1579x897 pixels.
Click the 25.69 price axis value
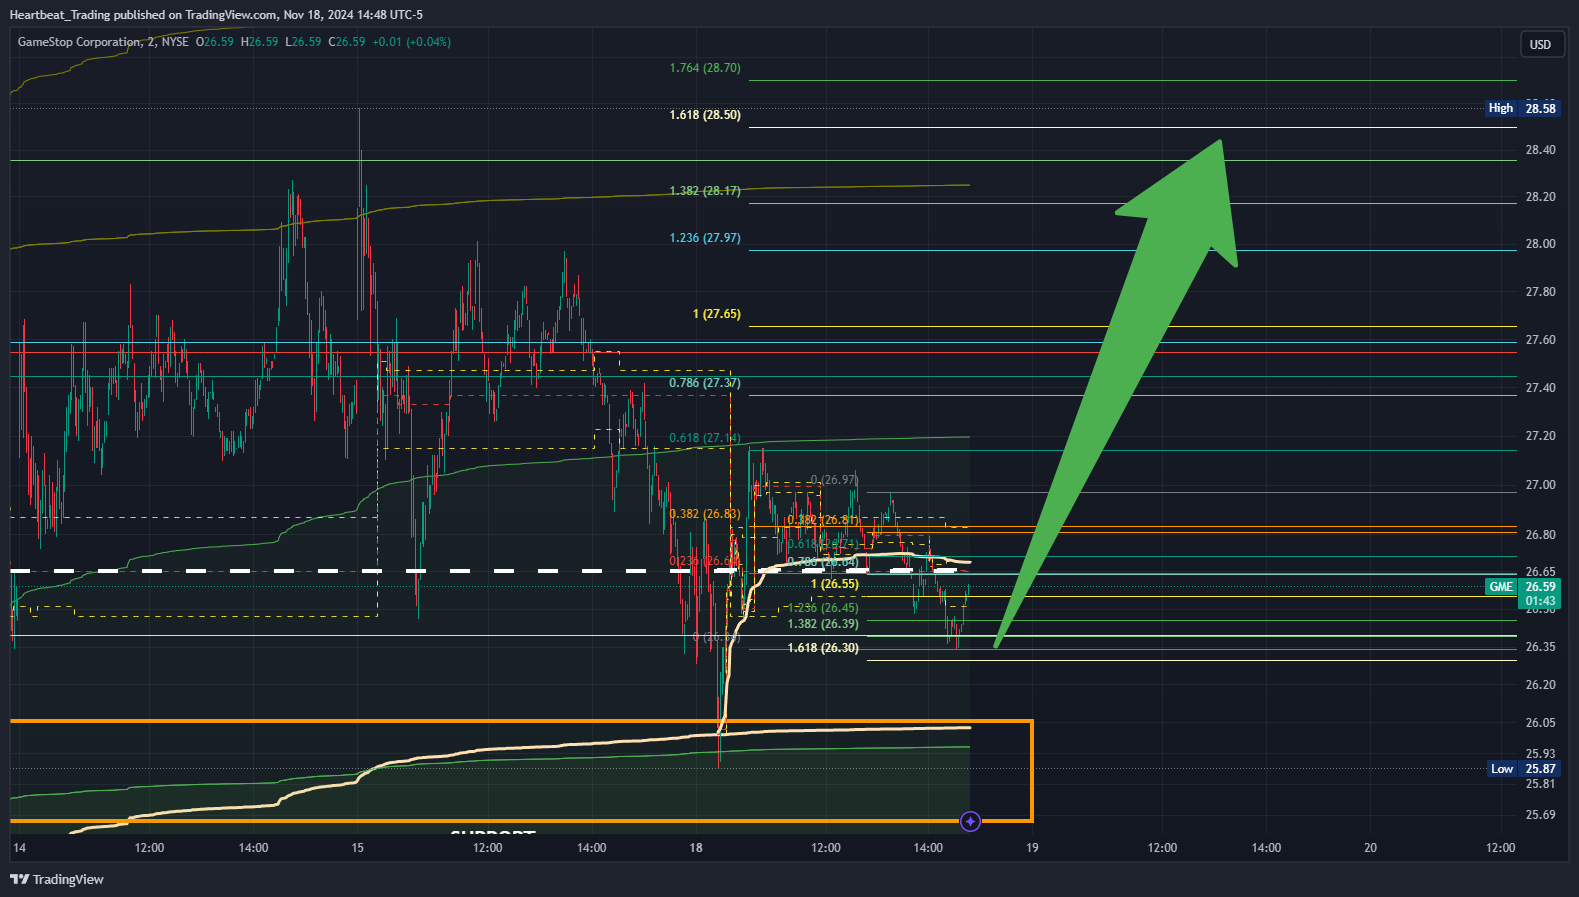1540,815
